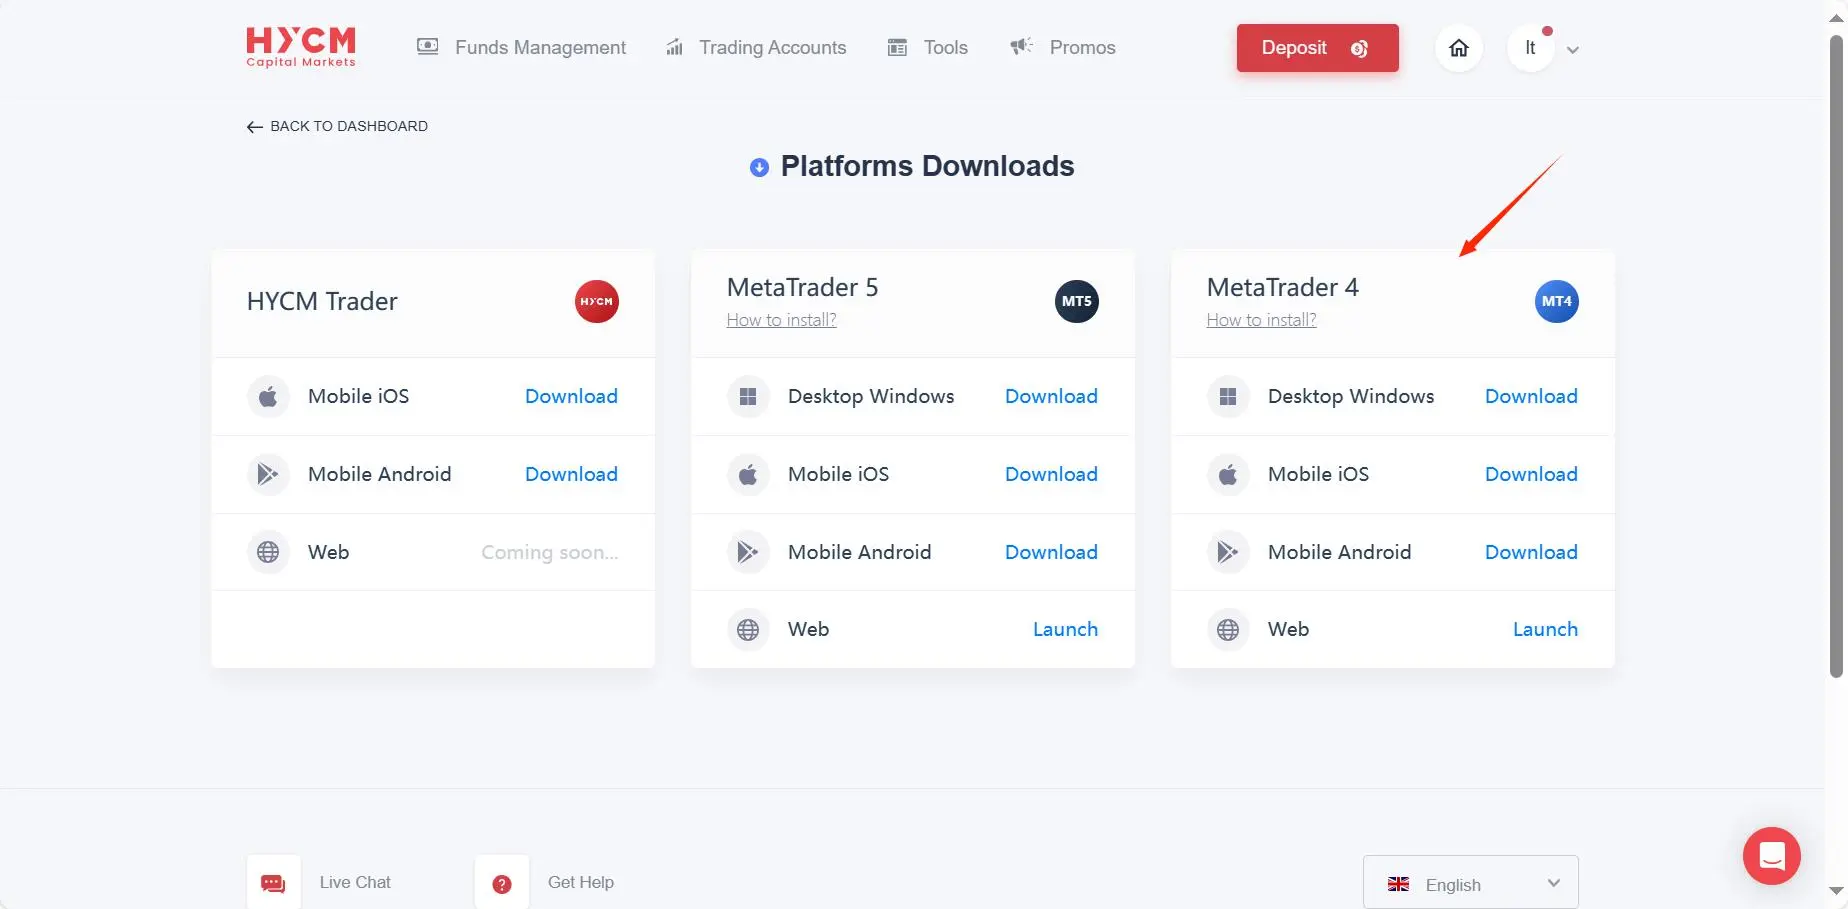The width and height of the screenshot is (1848, 909).
Task: Click the globe Web icon in MetaTrader 5
Action: click(748, 630)
